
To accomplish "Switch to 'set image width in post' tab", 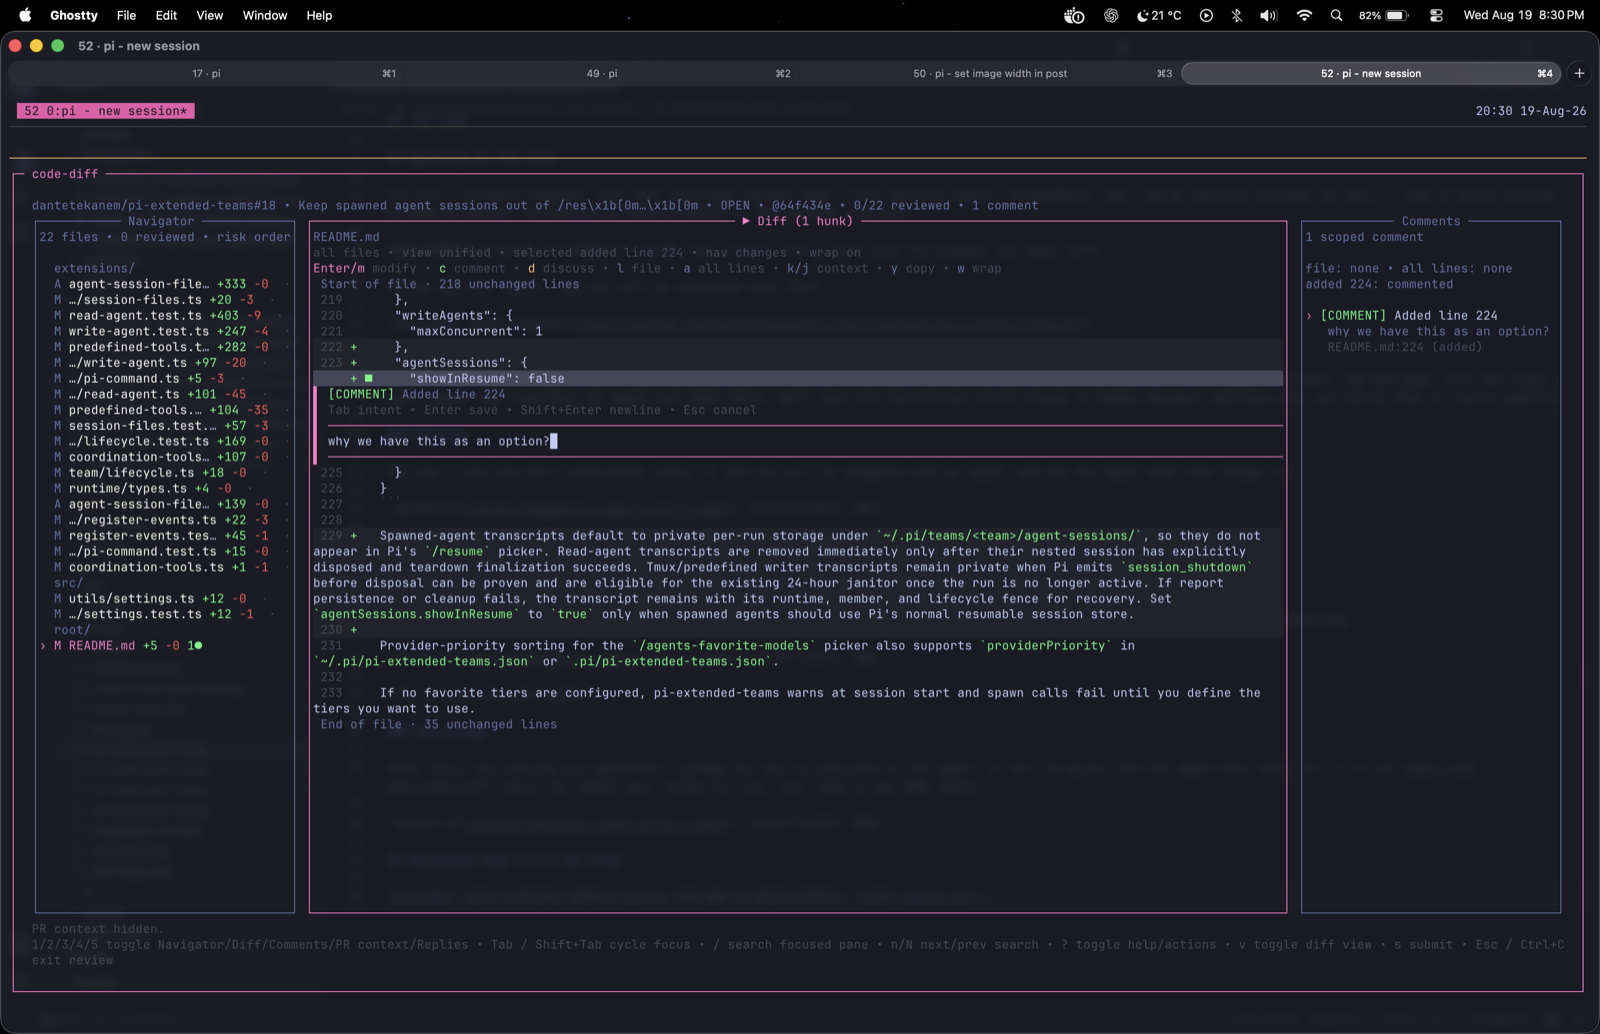I will pos(989,73).
